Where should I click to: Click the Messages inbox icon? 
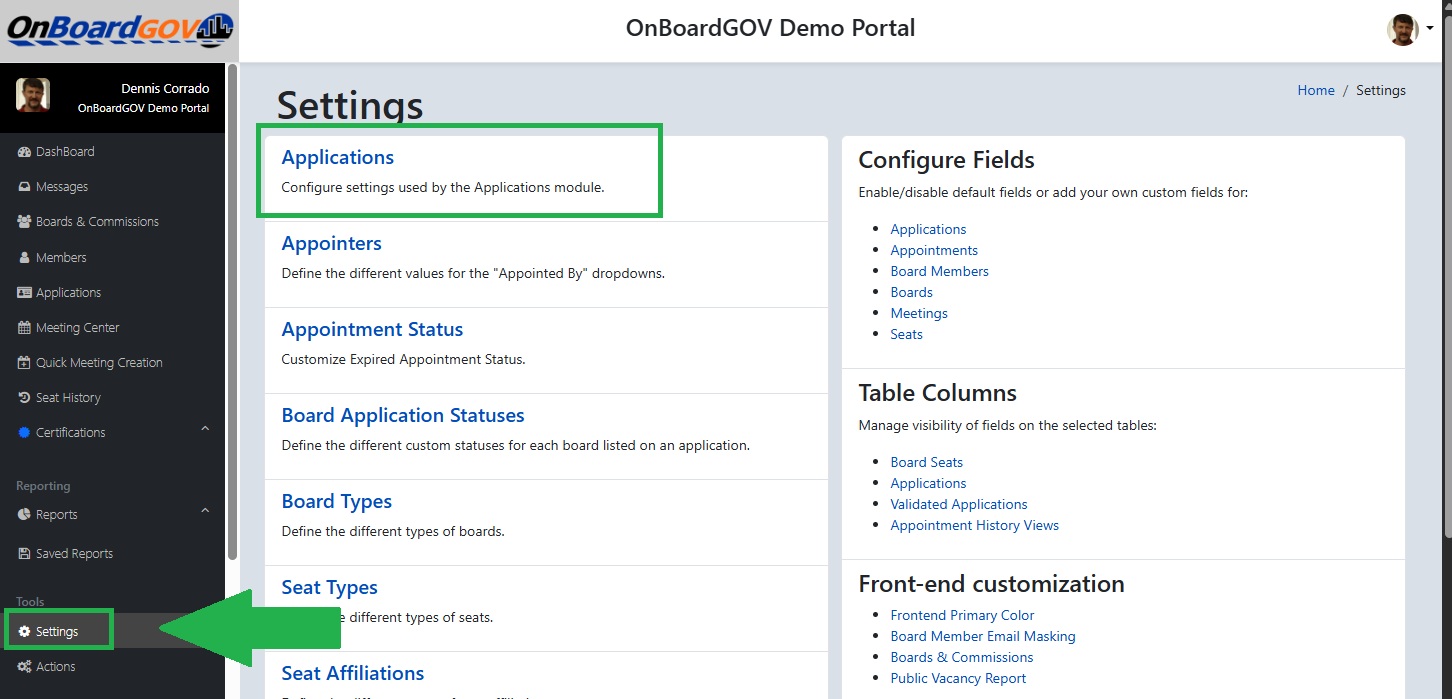[25, 187]
